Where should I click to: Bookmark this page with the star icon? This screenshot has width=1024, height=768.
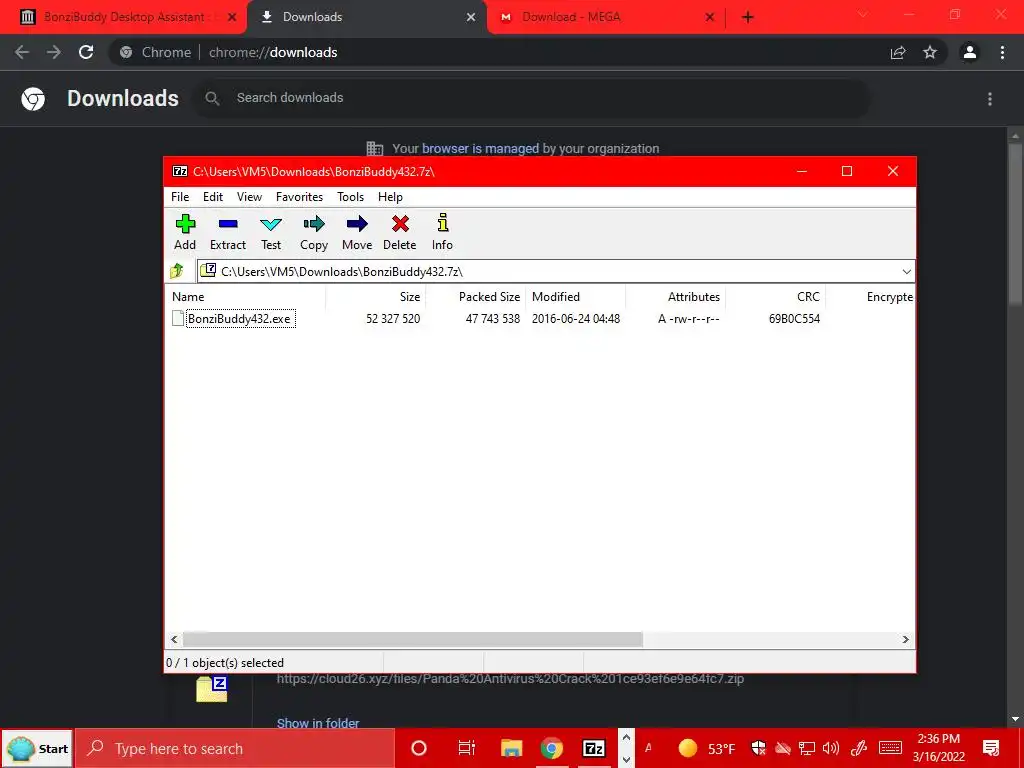point(930,52)
